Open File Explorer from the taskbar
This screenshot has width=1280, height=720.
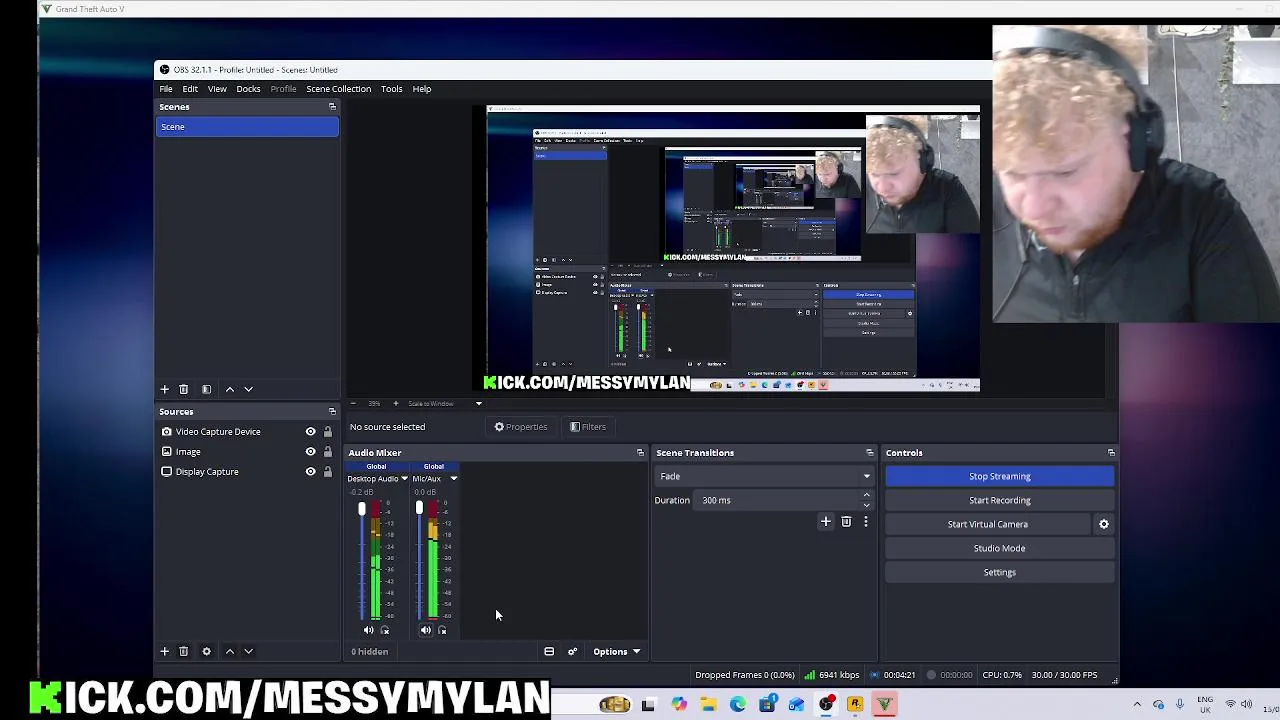tap(708, 705)
